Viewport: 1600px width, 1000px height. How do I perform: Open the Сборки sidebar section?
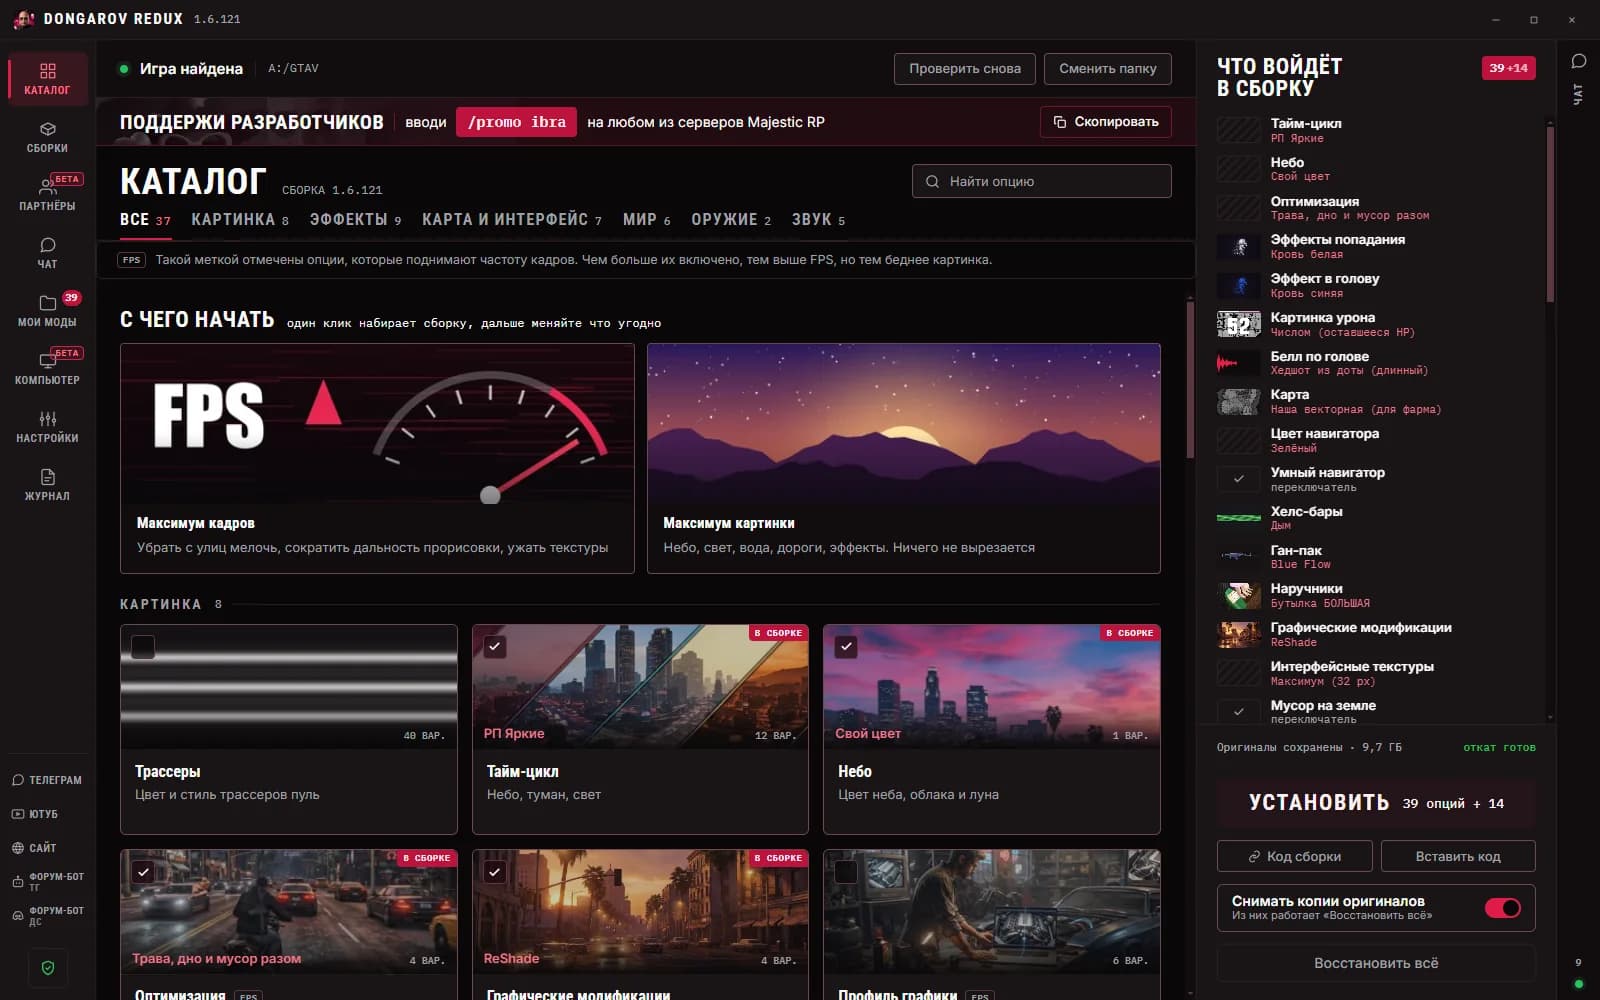47,137
